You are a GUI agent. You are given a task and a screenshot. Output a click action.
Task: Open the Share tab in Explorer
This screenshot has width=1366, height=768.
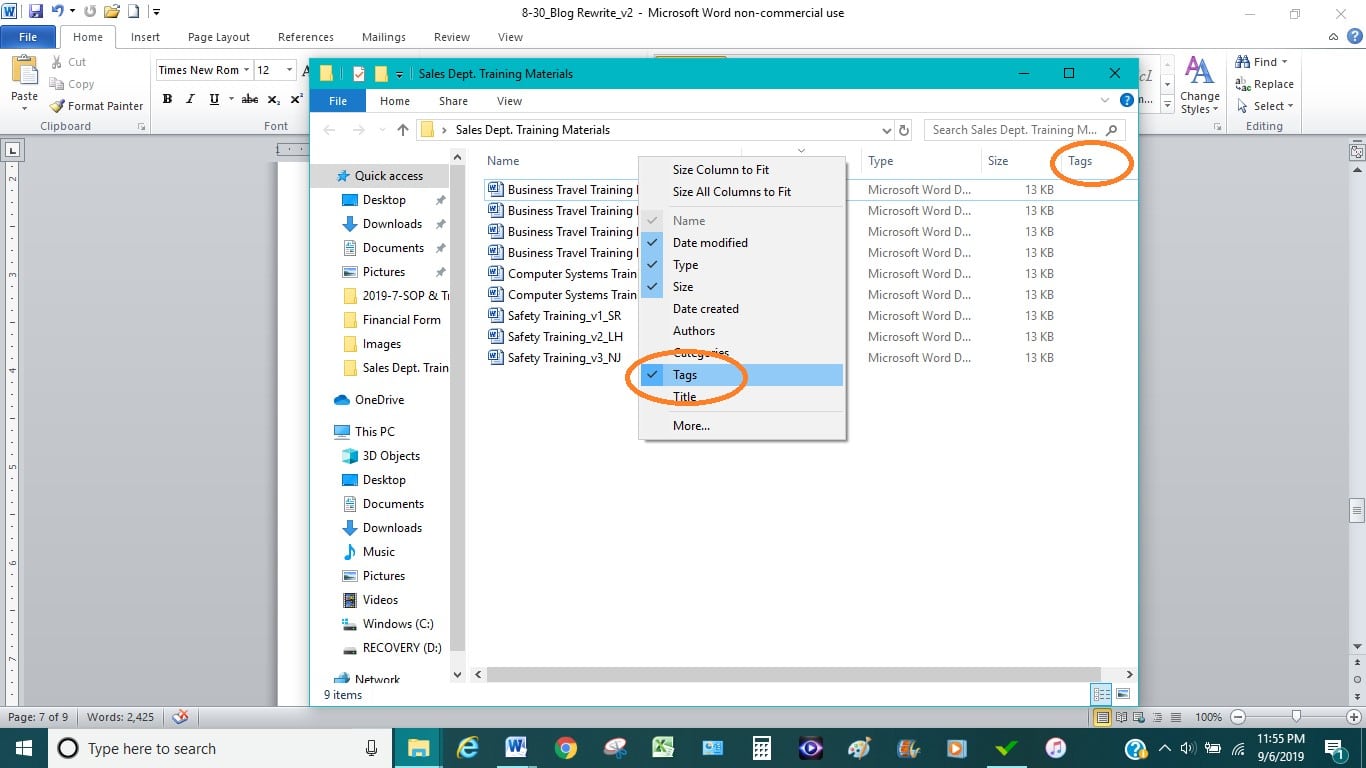(453, 101)
